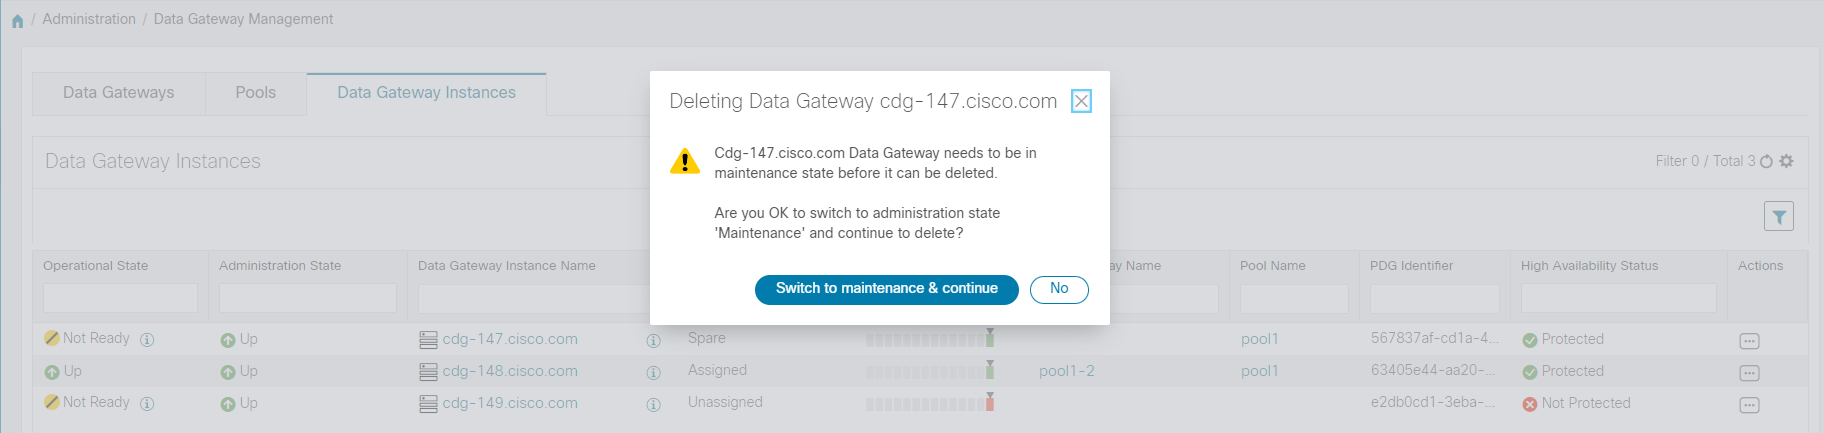This screenshot has height=433, width=1824.
Task: Show info for cdg-148.cisco.com instance
Action: coord(653,373)
